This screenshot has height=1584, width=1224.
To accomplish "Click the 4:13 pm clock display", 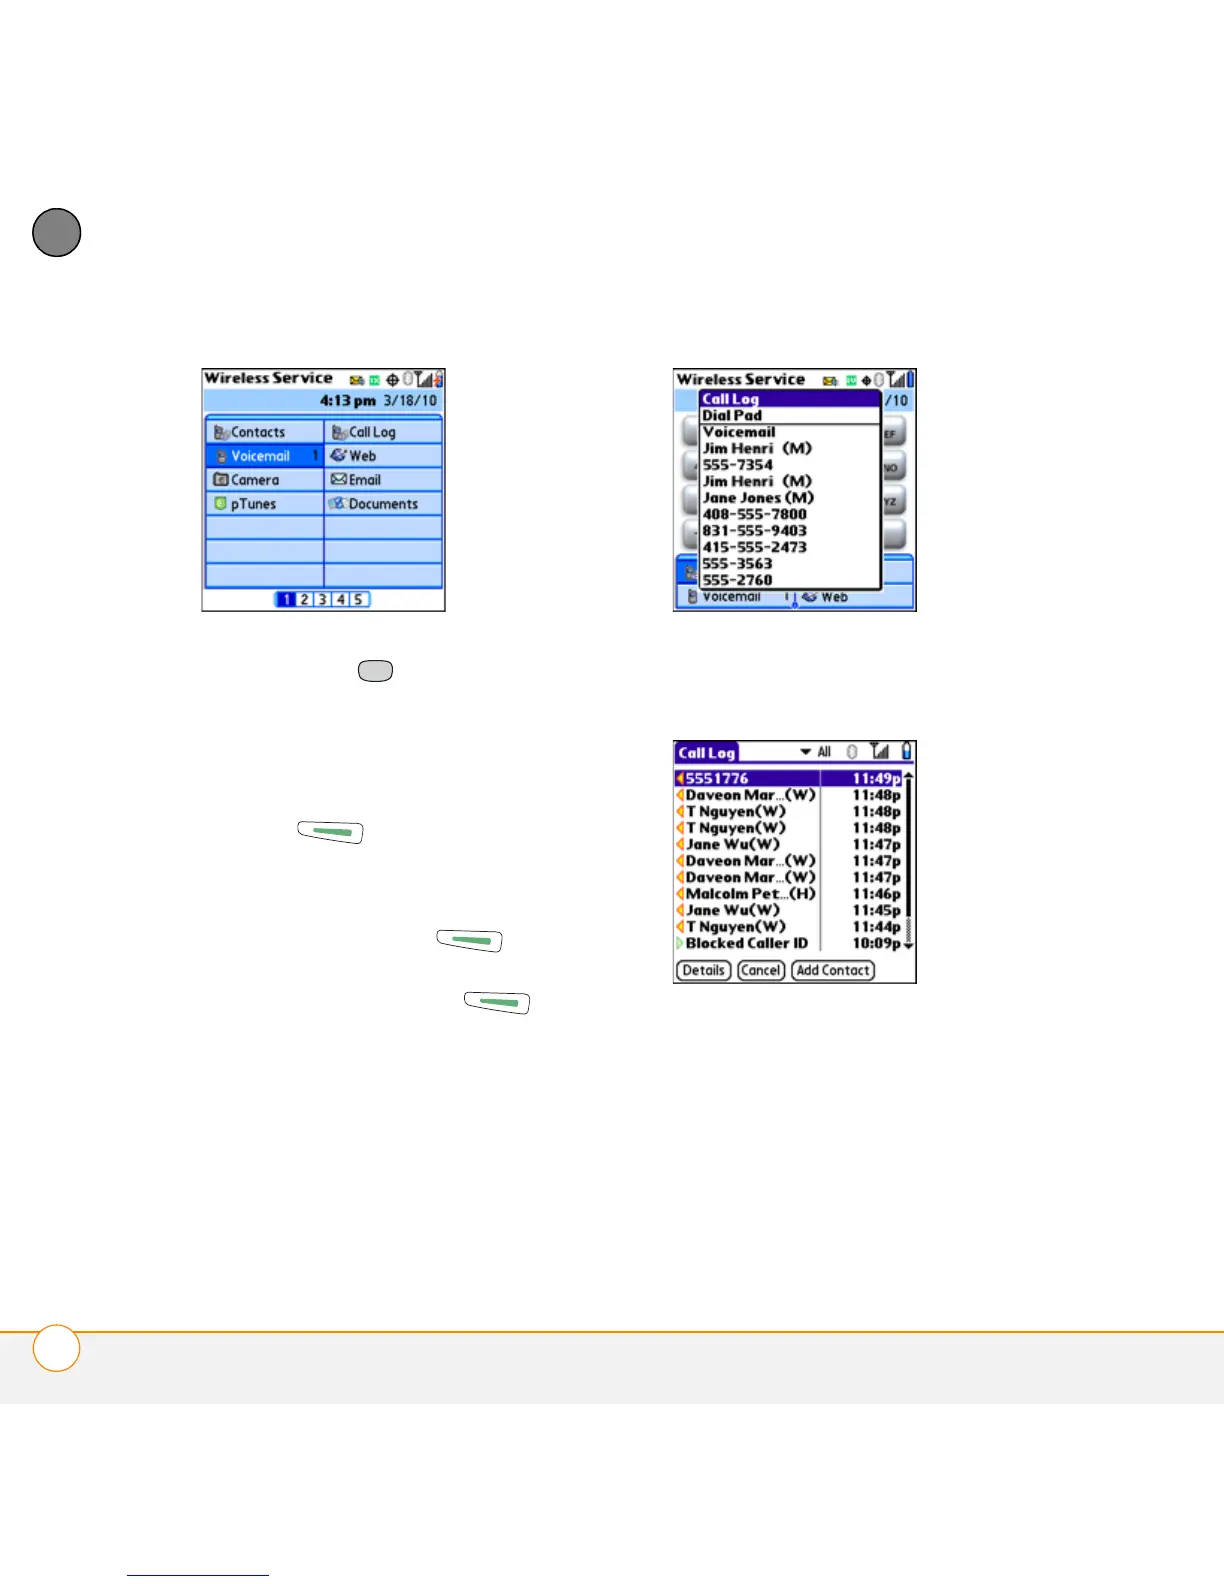I will point(348,401).
